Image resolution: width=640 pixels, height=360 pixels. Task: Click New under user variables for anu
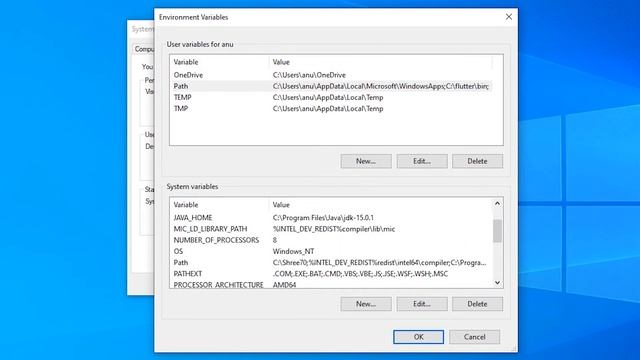tap(366, 161)
